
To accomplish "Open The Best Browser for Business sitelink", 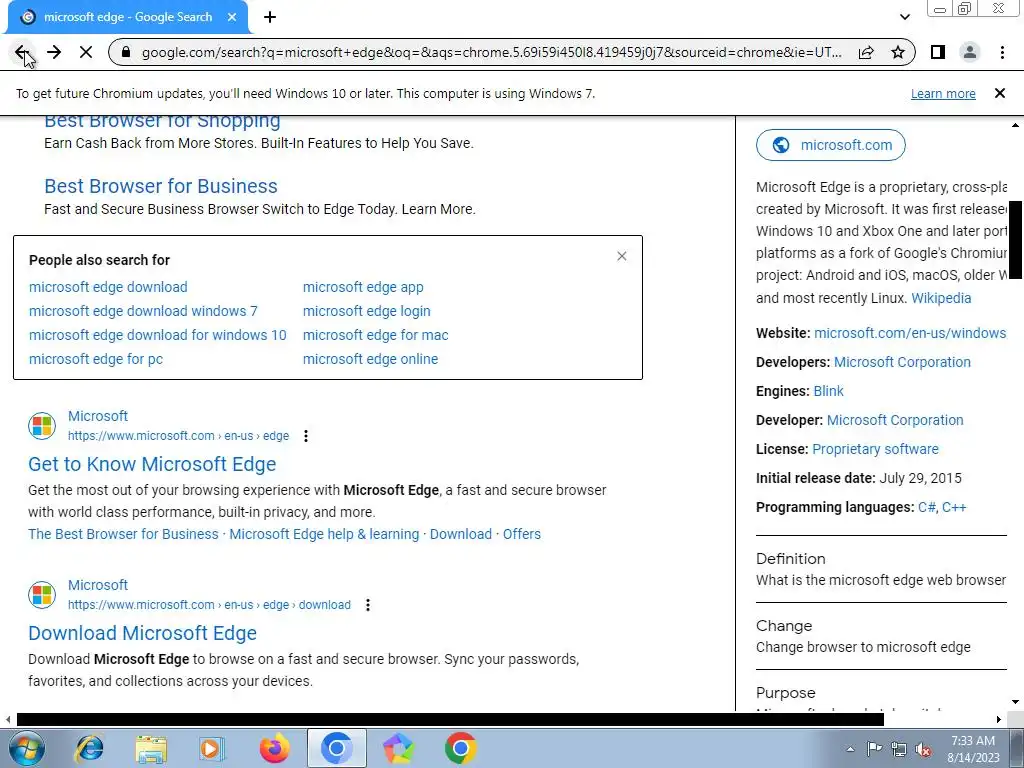I will coord(123,534).
